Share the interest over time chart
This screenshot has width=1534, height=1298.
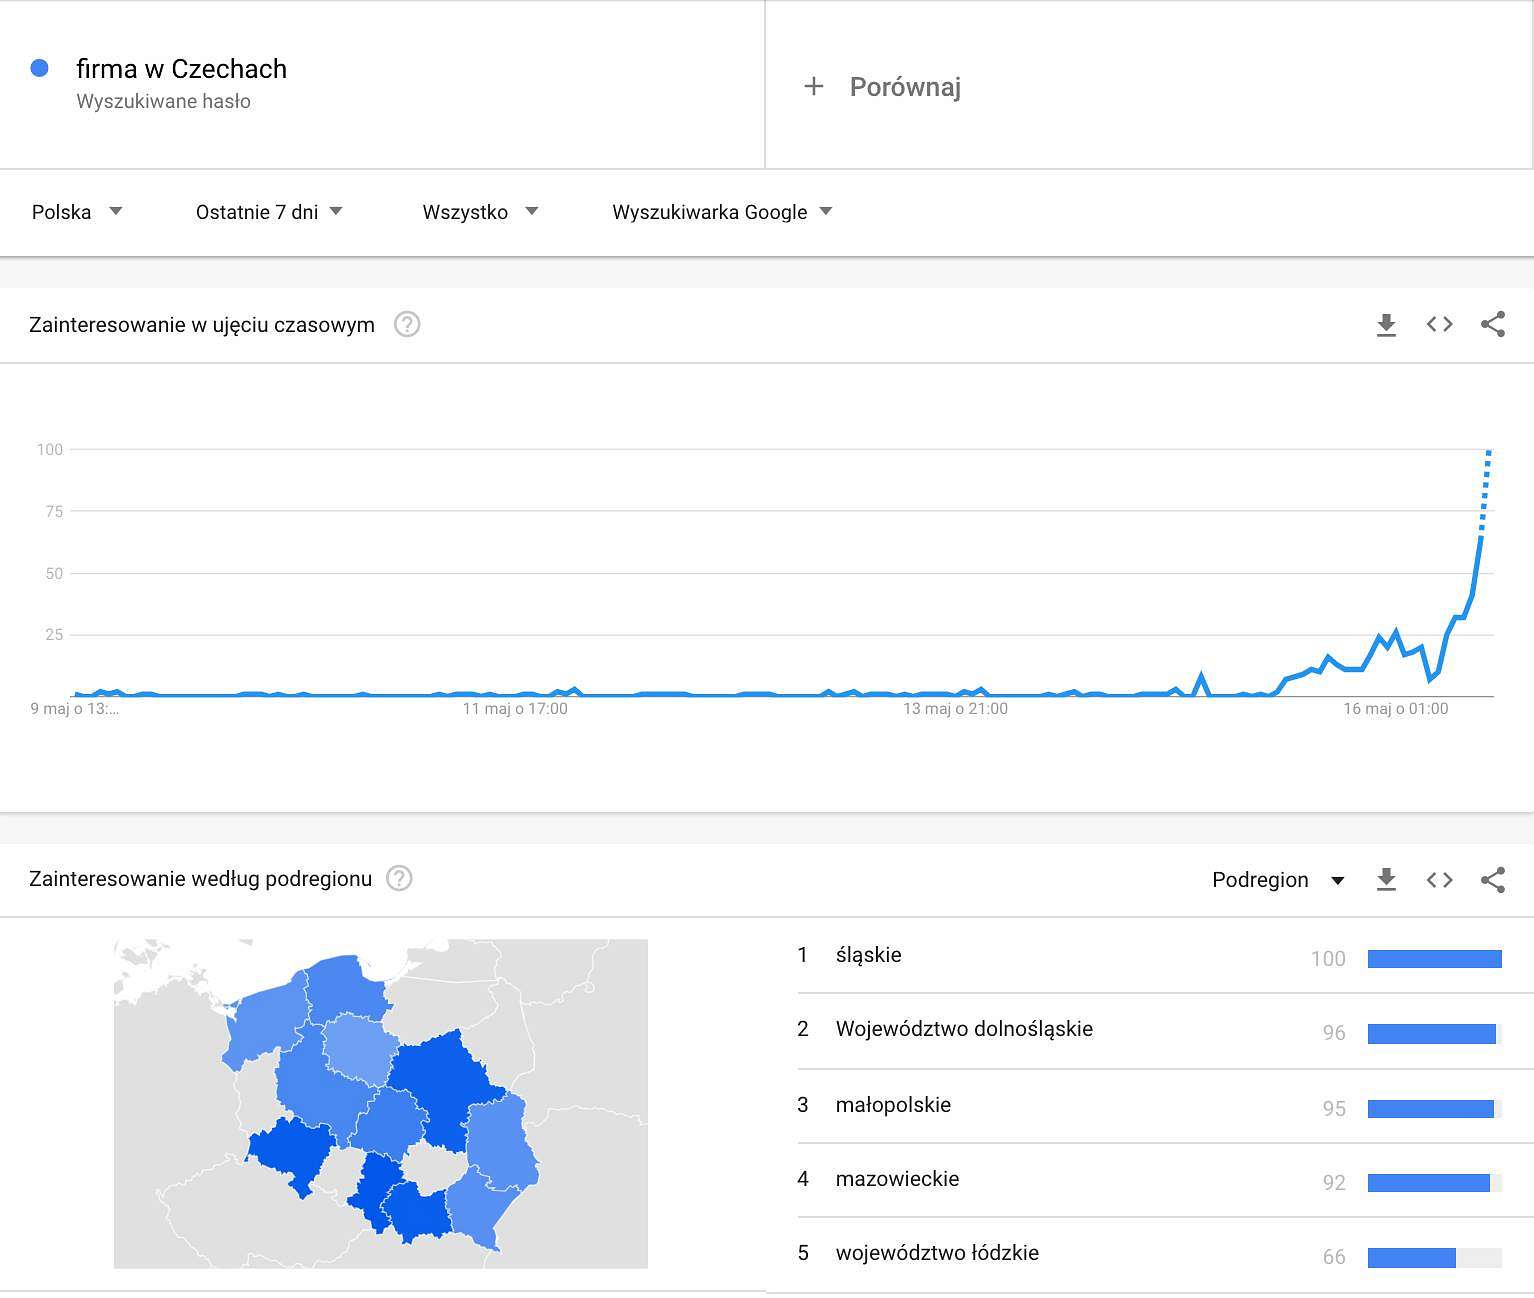(x=1493, y=324)
